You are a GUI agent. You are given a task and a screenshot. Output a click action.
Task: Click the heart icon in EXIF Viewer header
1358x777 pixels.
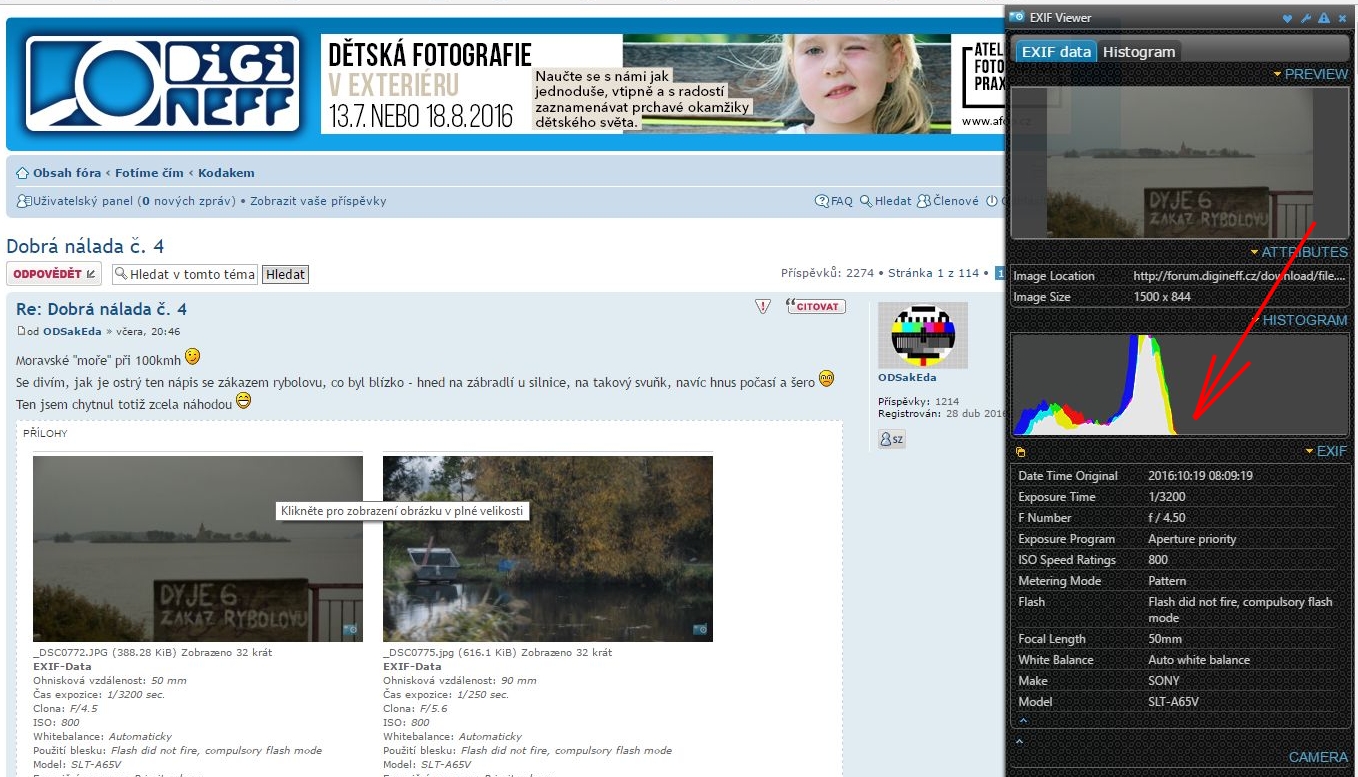pyautogui.click(x=1287, y=18)
